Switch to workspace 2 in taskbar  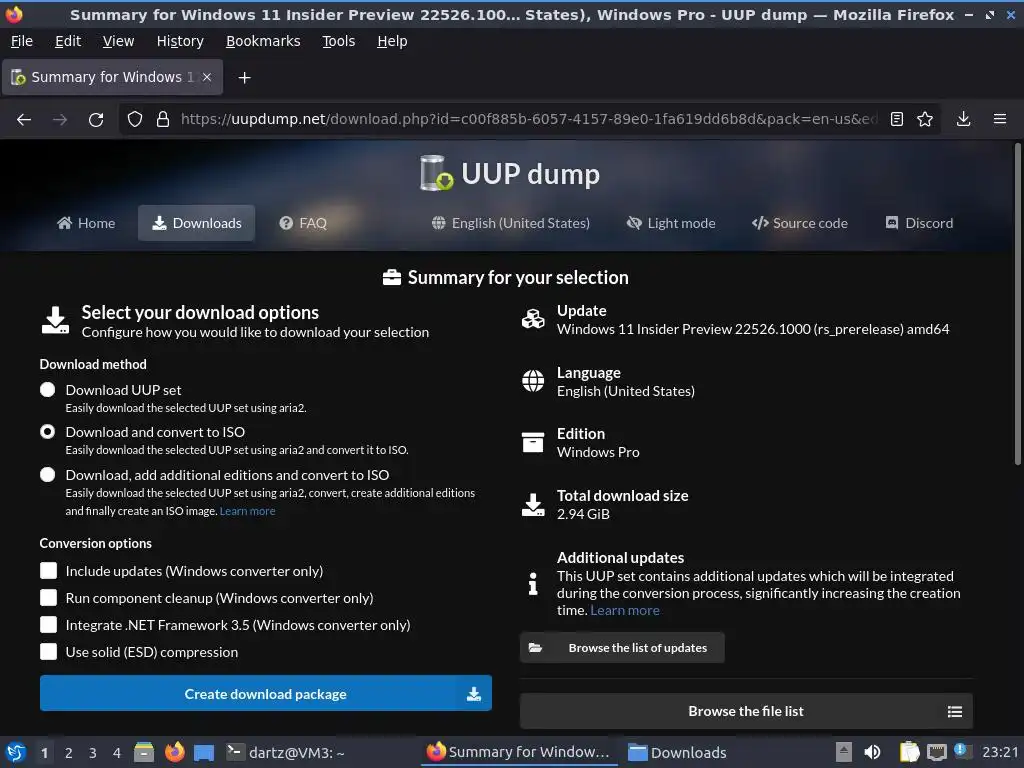69,753
